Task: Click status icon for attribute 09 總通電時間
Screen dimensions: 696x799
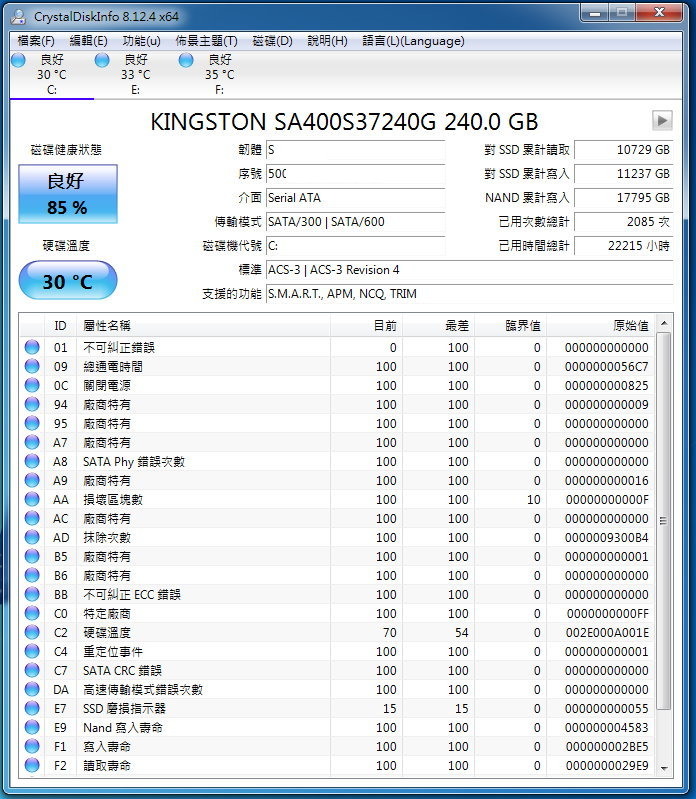Action: (32, 366)
